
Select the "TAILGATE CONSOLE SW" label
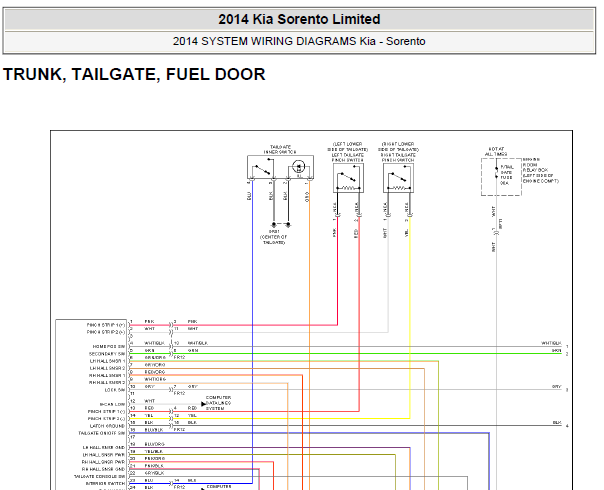point(99,477)
